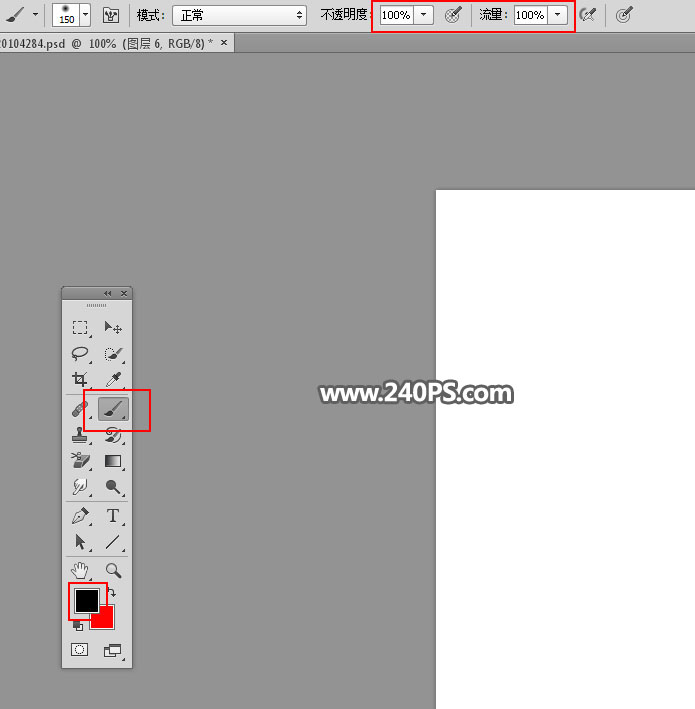Screen dimensions: 695x709
Task: Open the blend mode dropdown (正常)
Action: [x=239, y=16]
